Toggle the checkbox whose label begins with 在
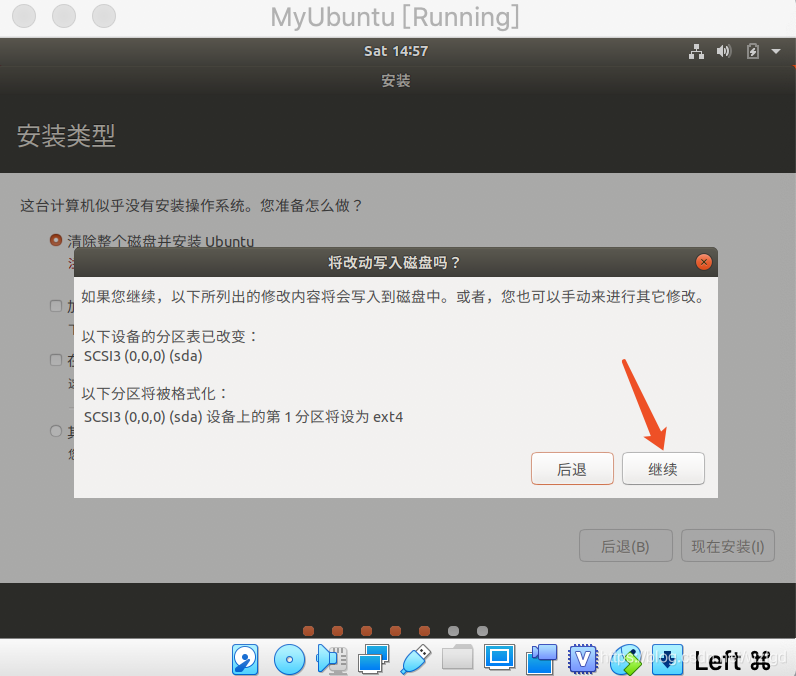Screen dimensions: 796x676 56,360
